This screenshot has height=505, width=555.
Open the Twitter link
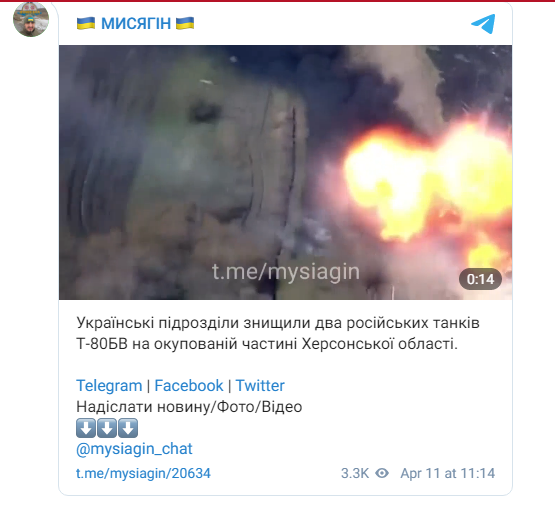260,386
